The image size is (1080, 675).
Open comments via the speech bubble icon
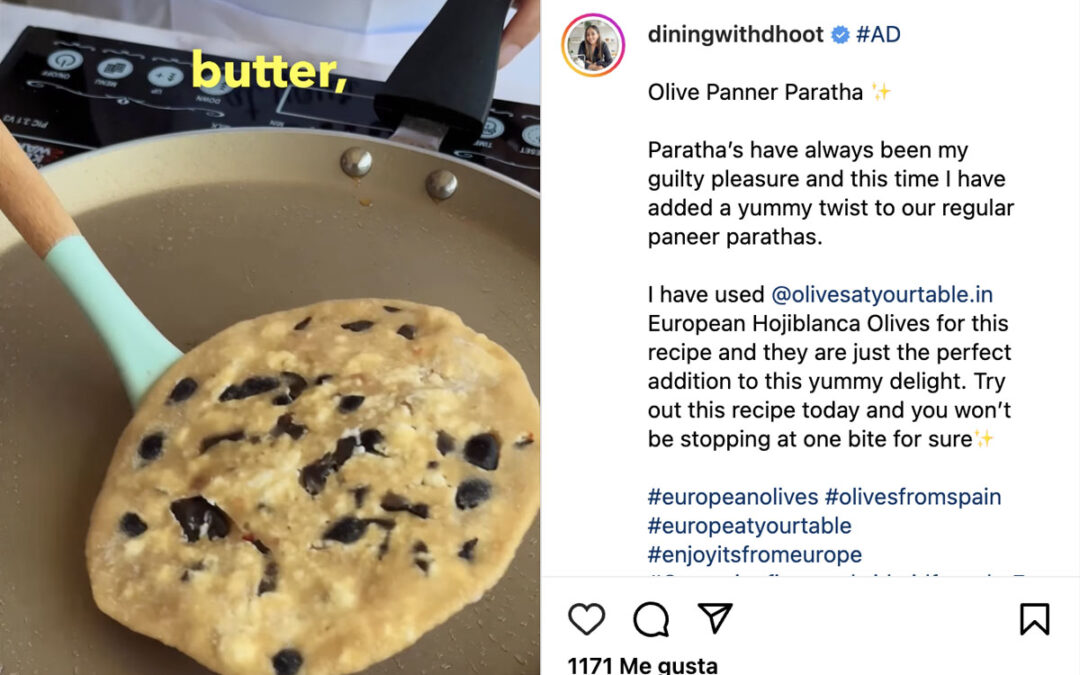[651, 619]
